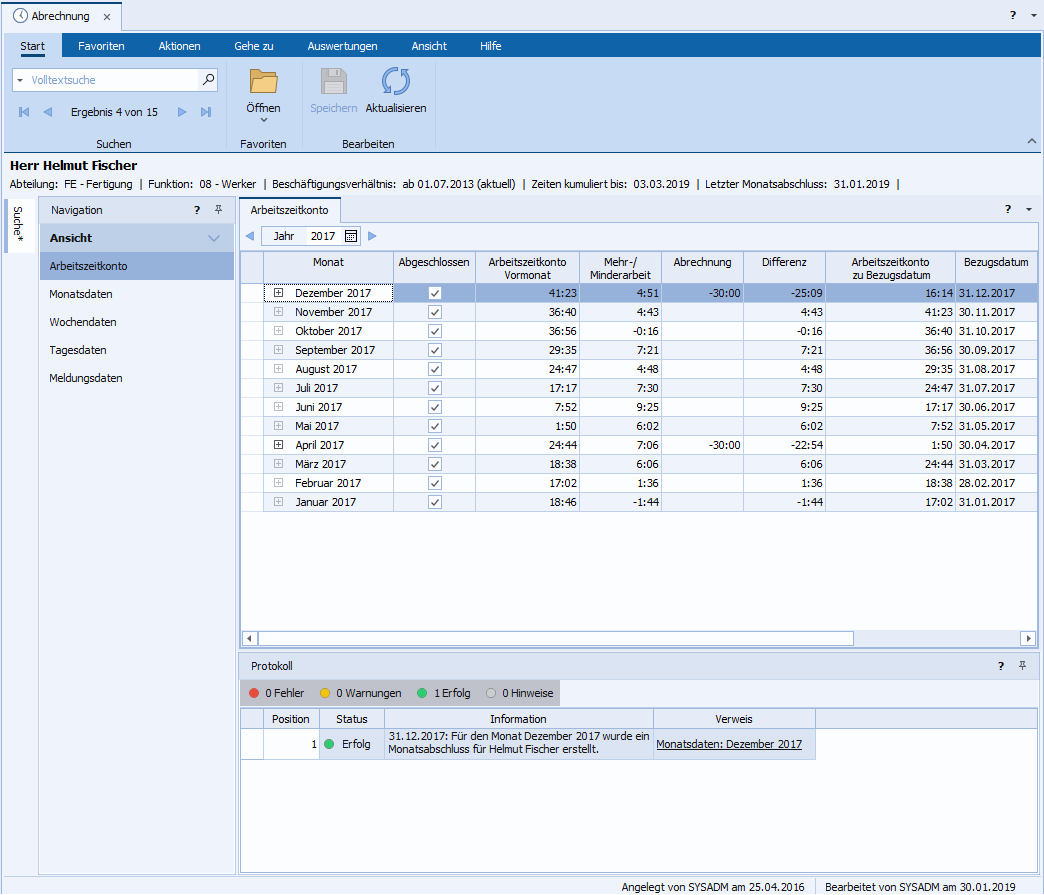This screenshot has height=895, width=1044.
Task: Switch to the Aktionen ribbon tab
Action: (179, 46)
